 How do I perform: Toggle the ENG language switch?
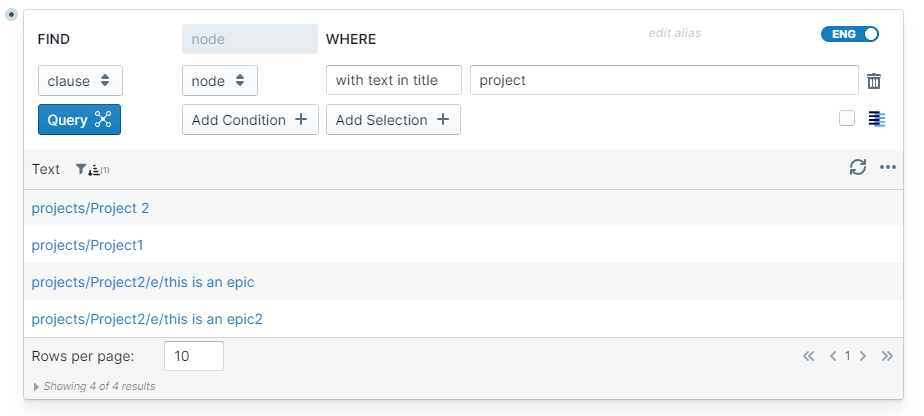(x=849, y=34)
